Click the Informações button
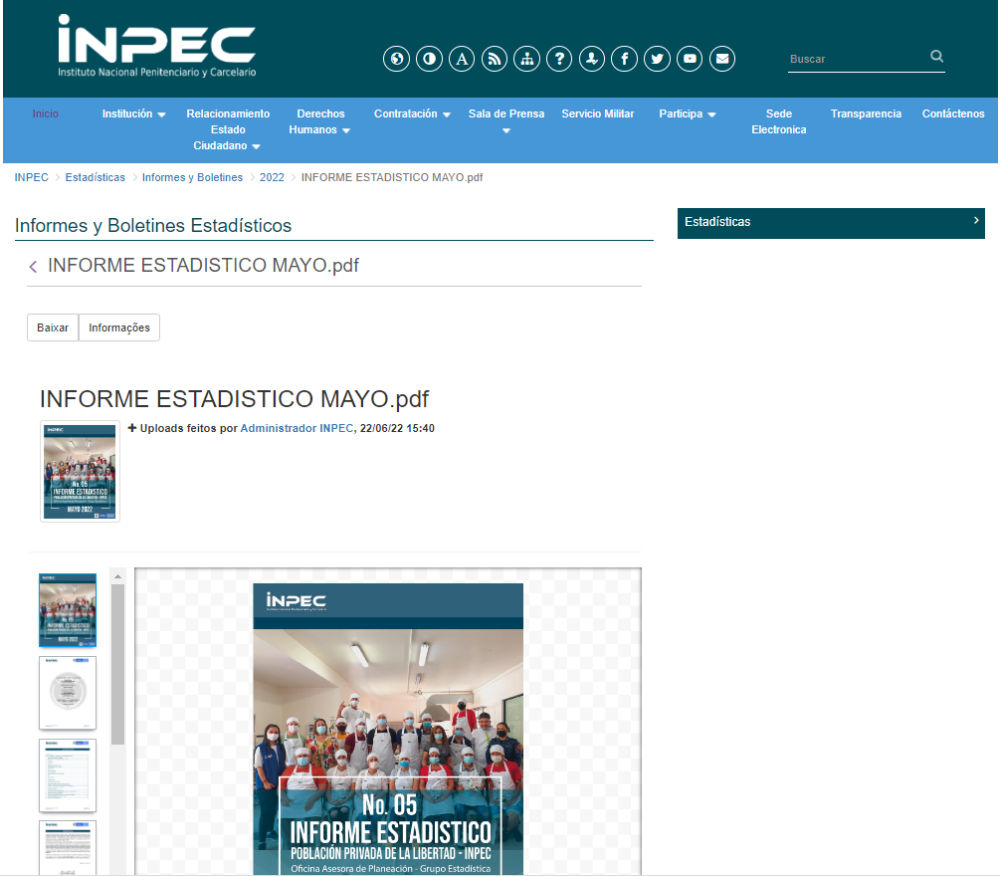This screenshot has width=1000, height=876. [x=119, y=328]
